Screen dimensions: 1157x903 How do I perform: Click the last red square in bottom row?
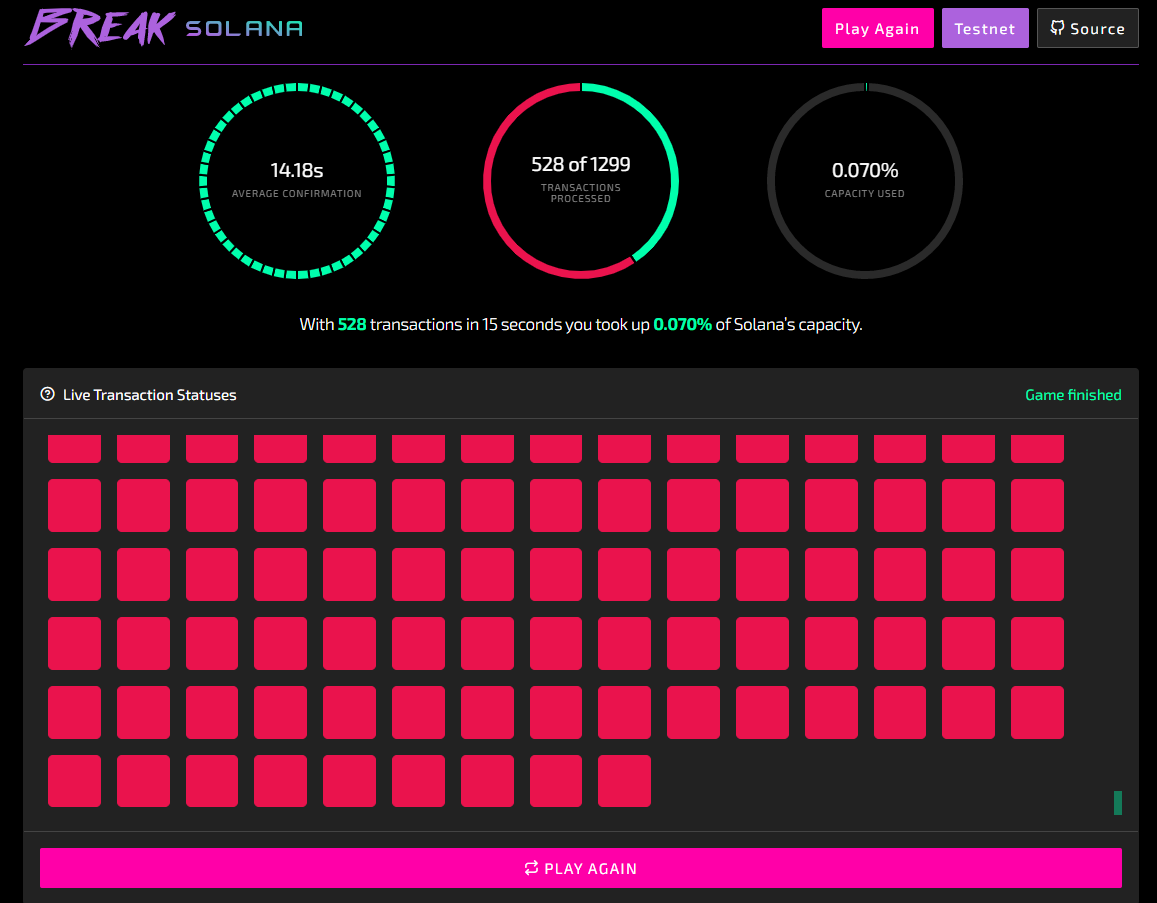(x=624, y=781)
